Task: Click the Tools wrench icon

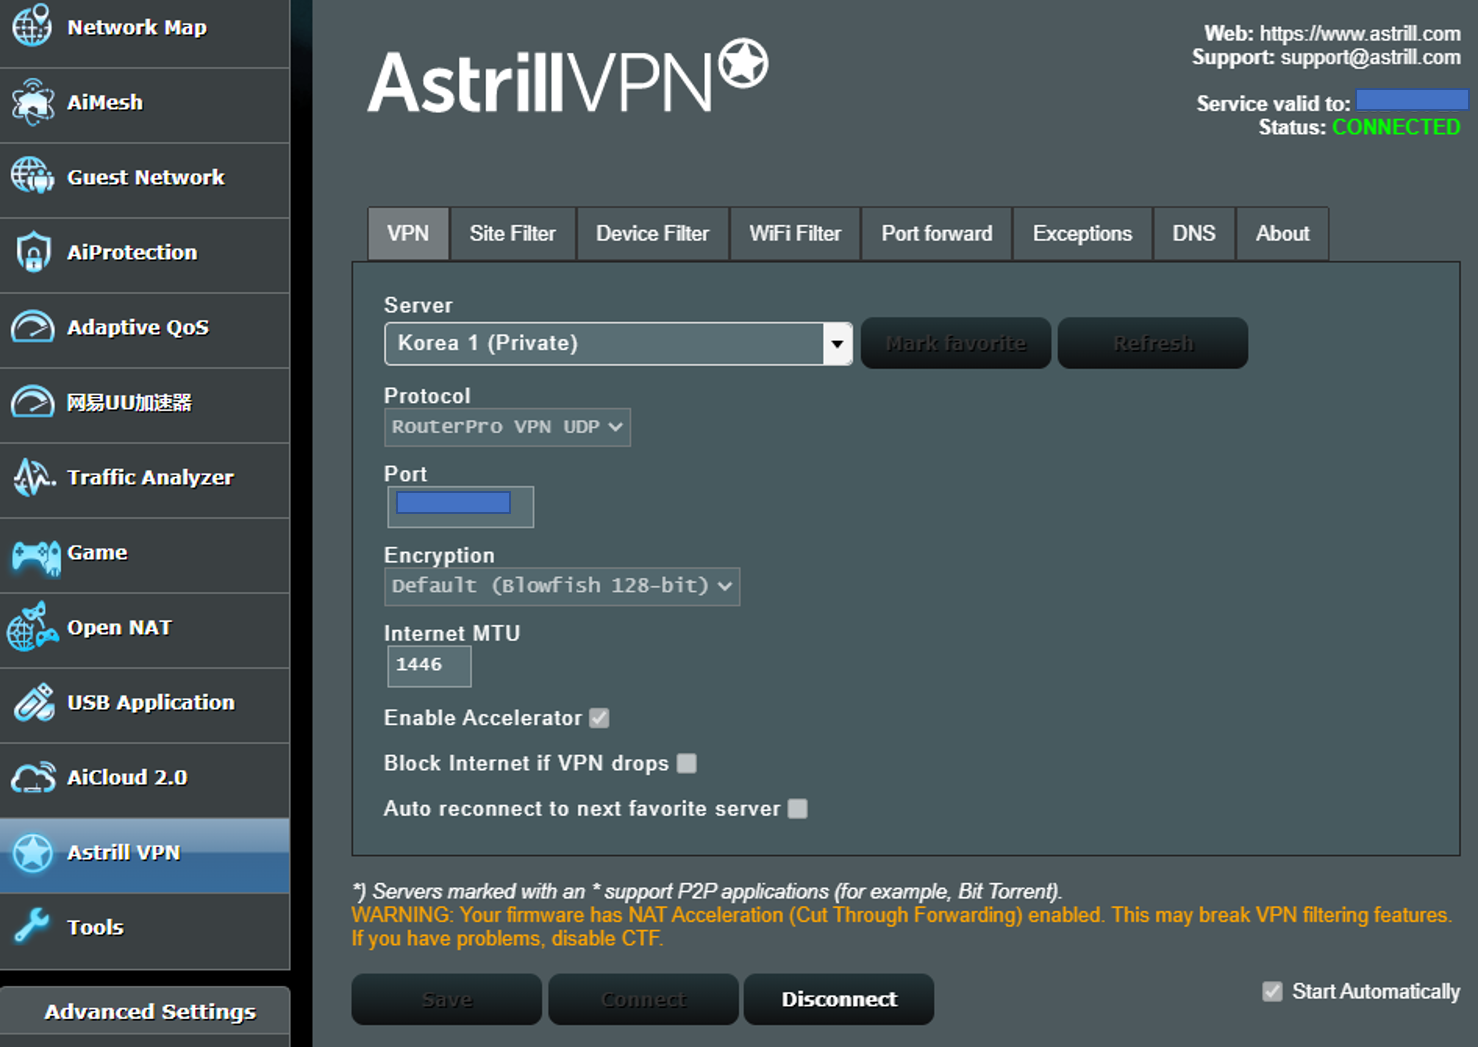Action: [31, 927]
